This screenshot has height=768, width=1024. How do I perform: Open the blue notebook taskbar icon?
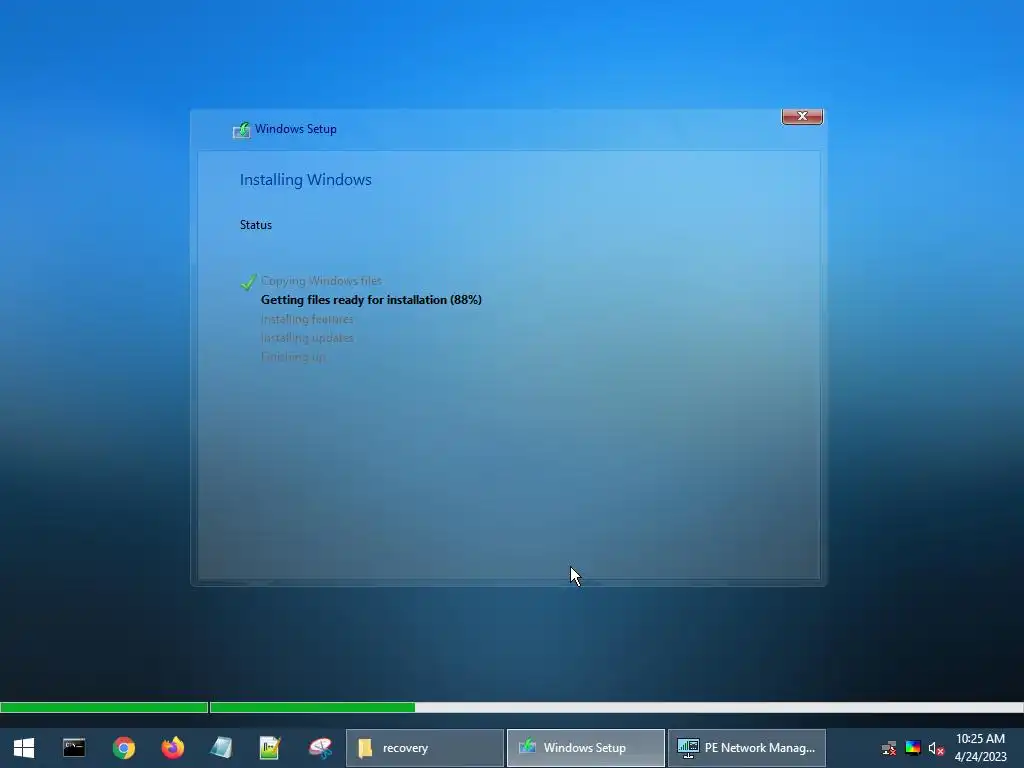[221, 748]
